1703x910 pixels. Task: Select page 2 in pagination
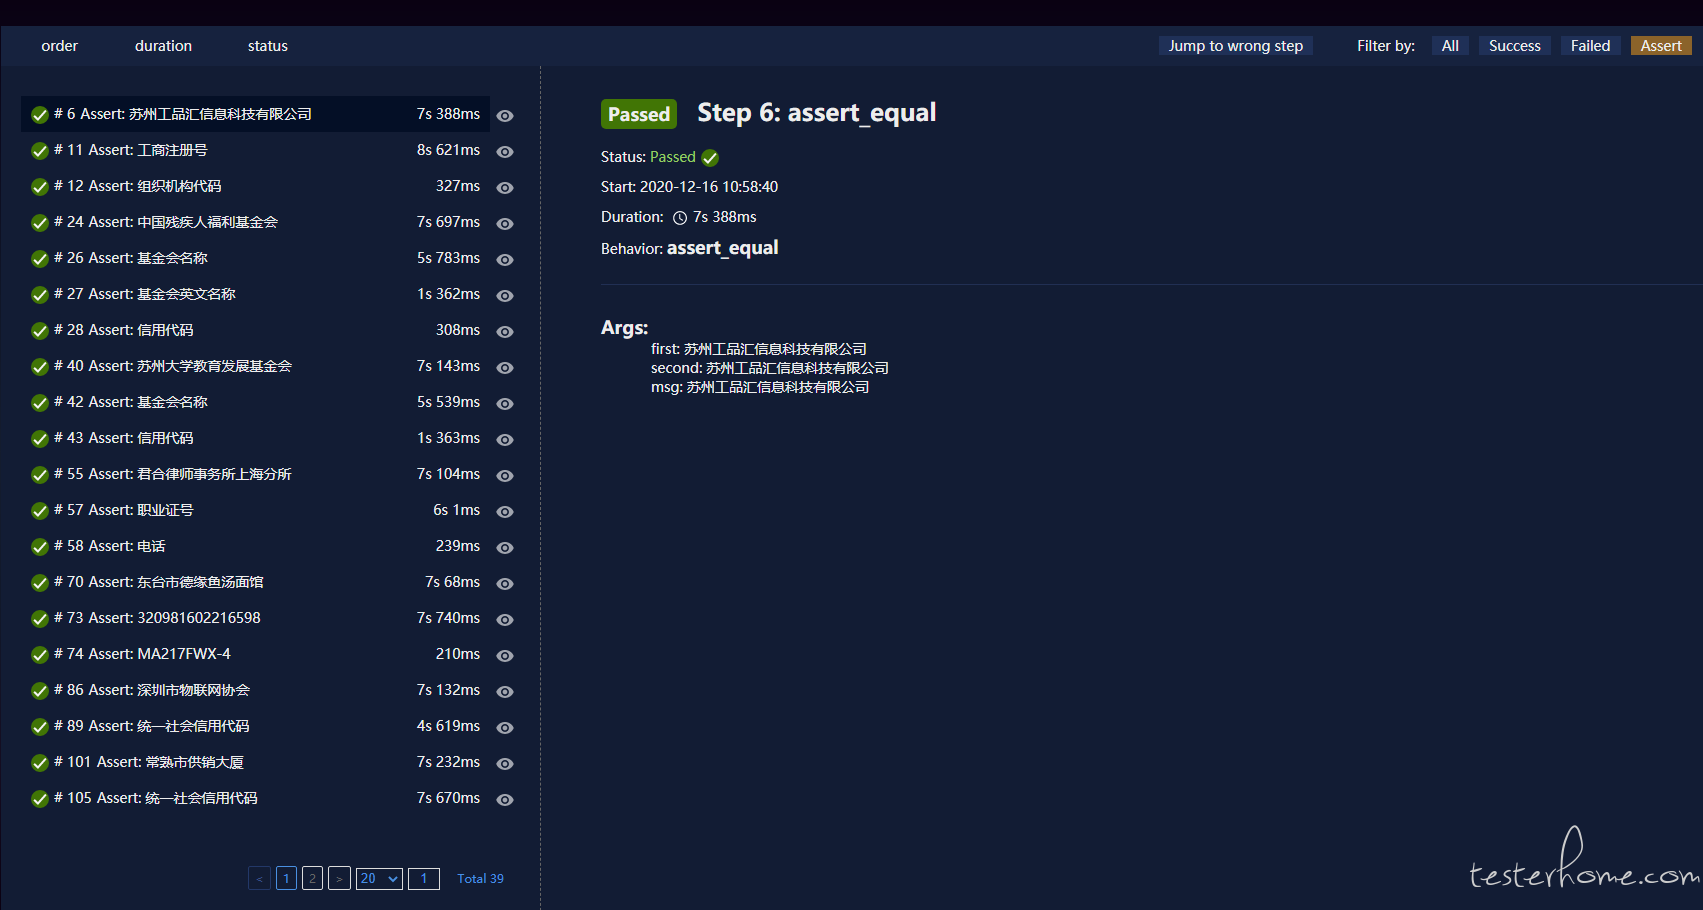pos(312,879)
